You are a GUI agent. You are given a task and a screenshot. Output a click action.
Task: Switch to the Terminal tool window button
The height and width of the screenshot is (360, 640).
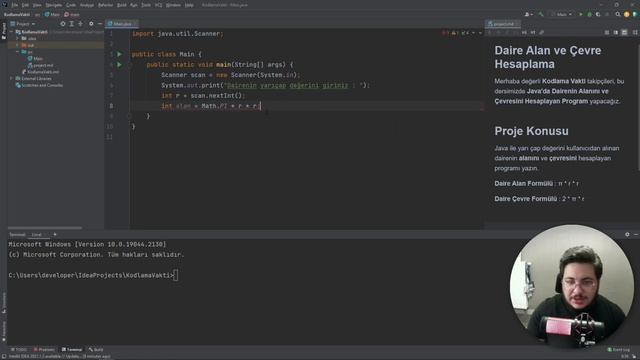[x=72, y=350]
